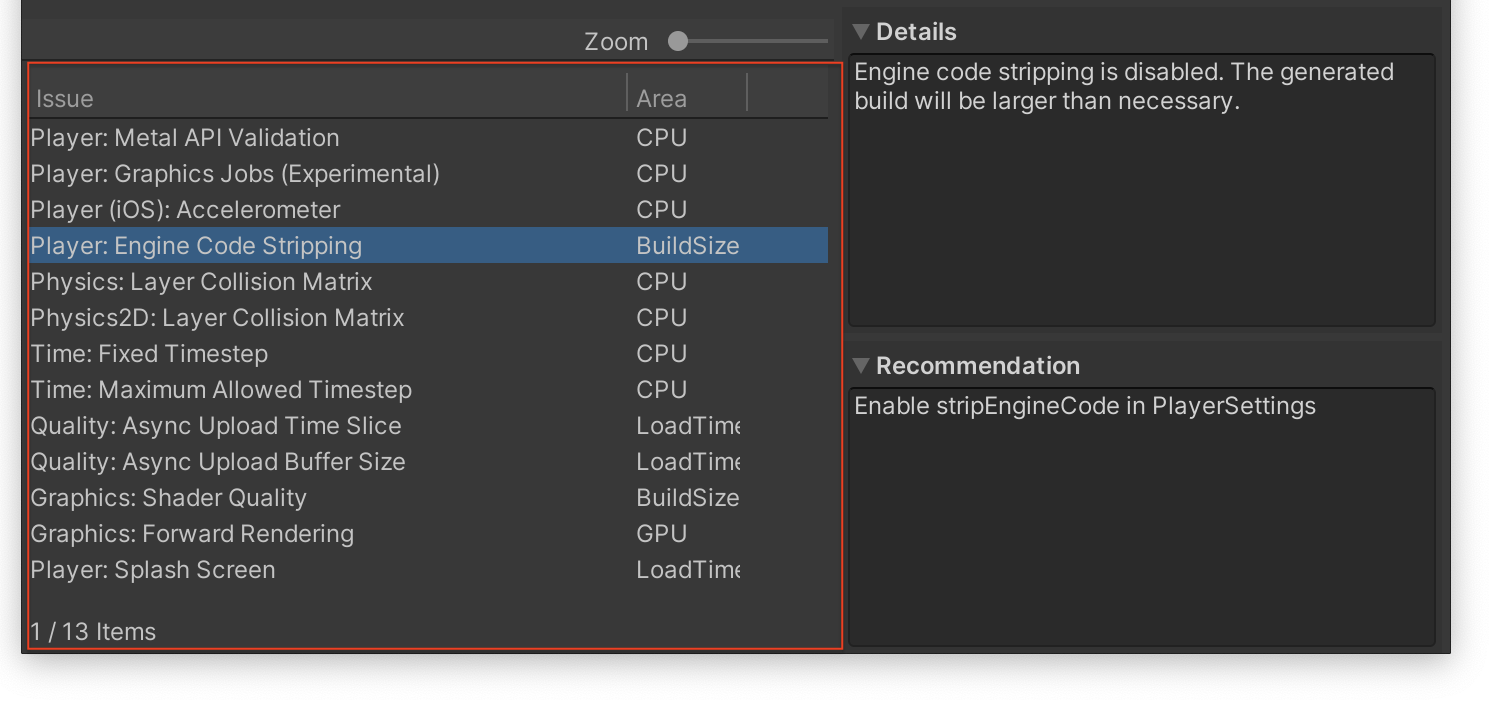1496x707 pixels.
Task: Collapse the Details section triangle
Action: pyautogui.click(x=860, y=33)
